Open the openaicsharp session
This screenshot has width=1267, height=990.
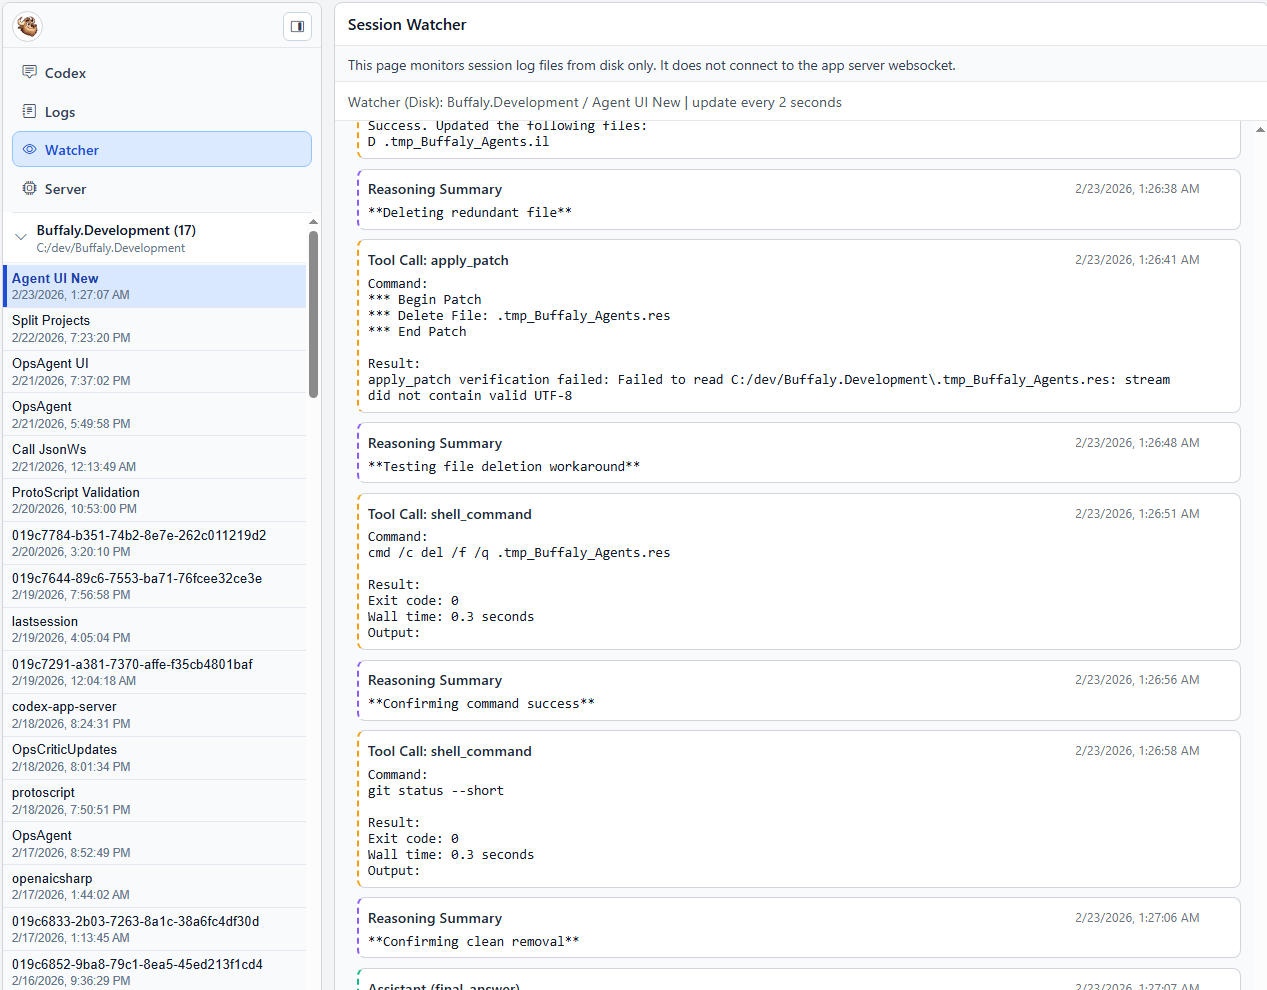[155, 887]
